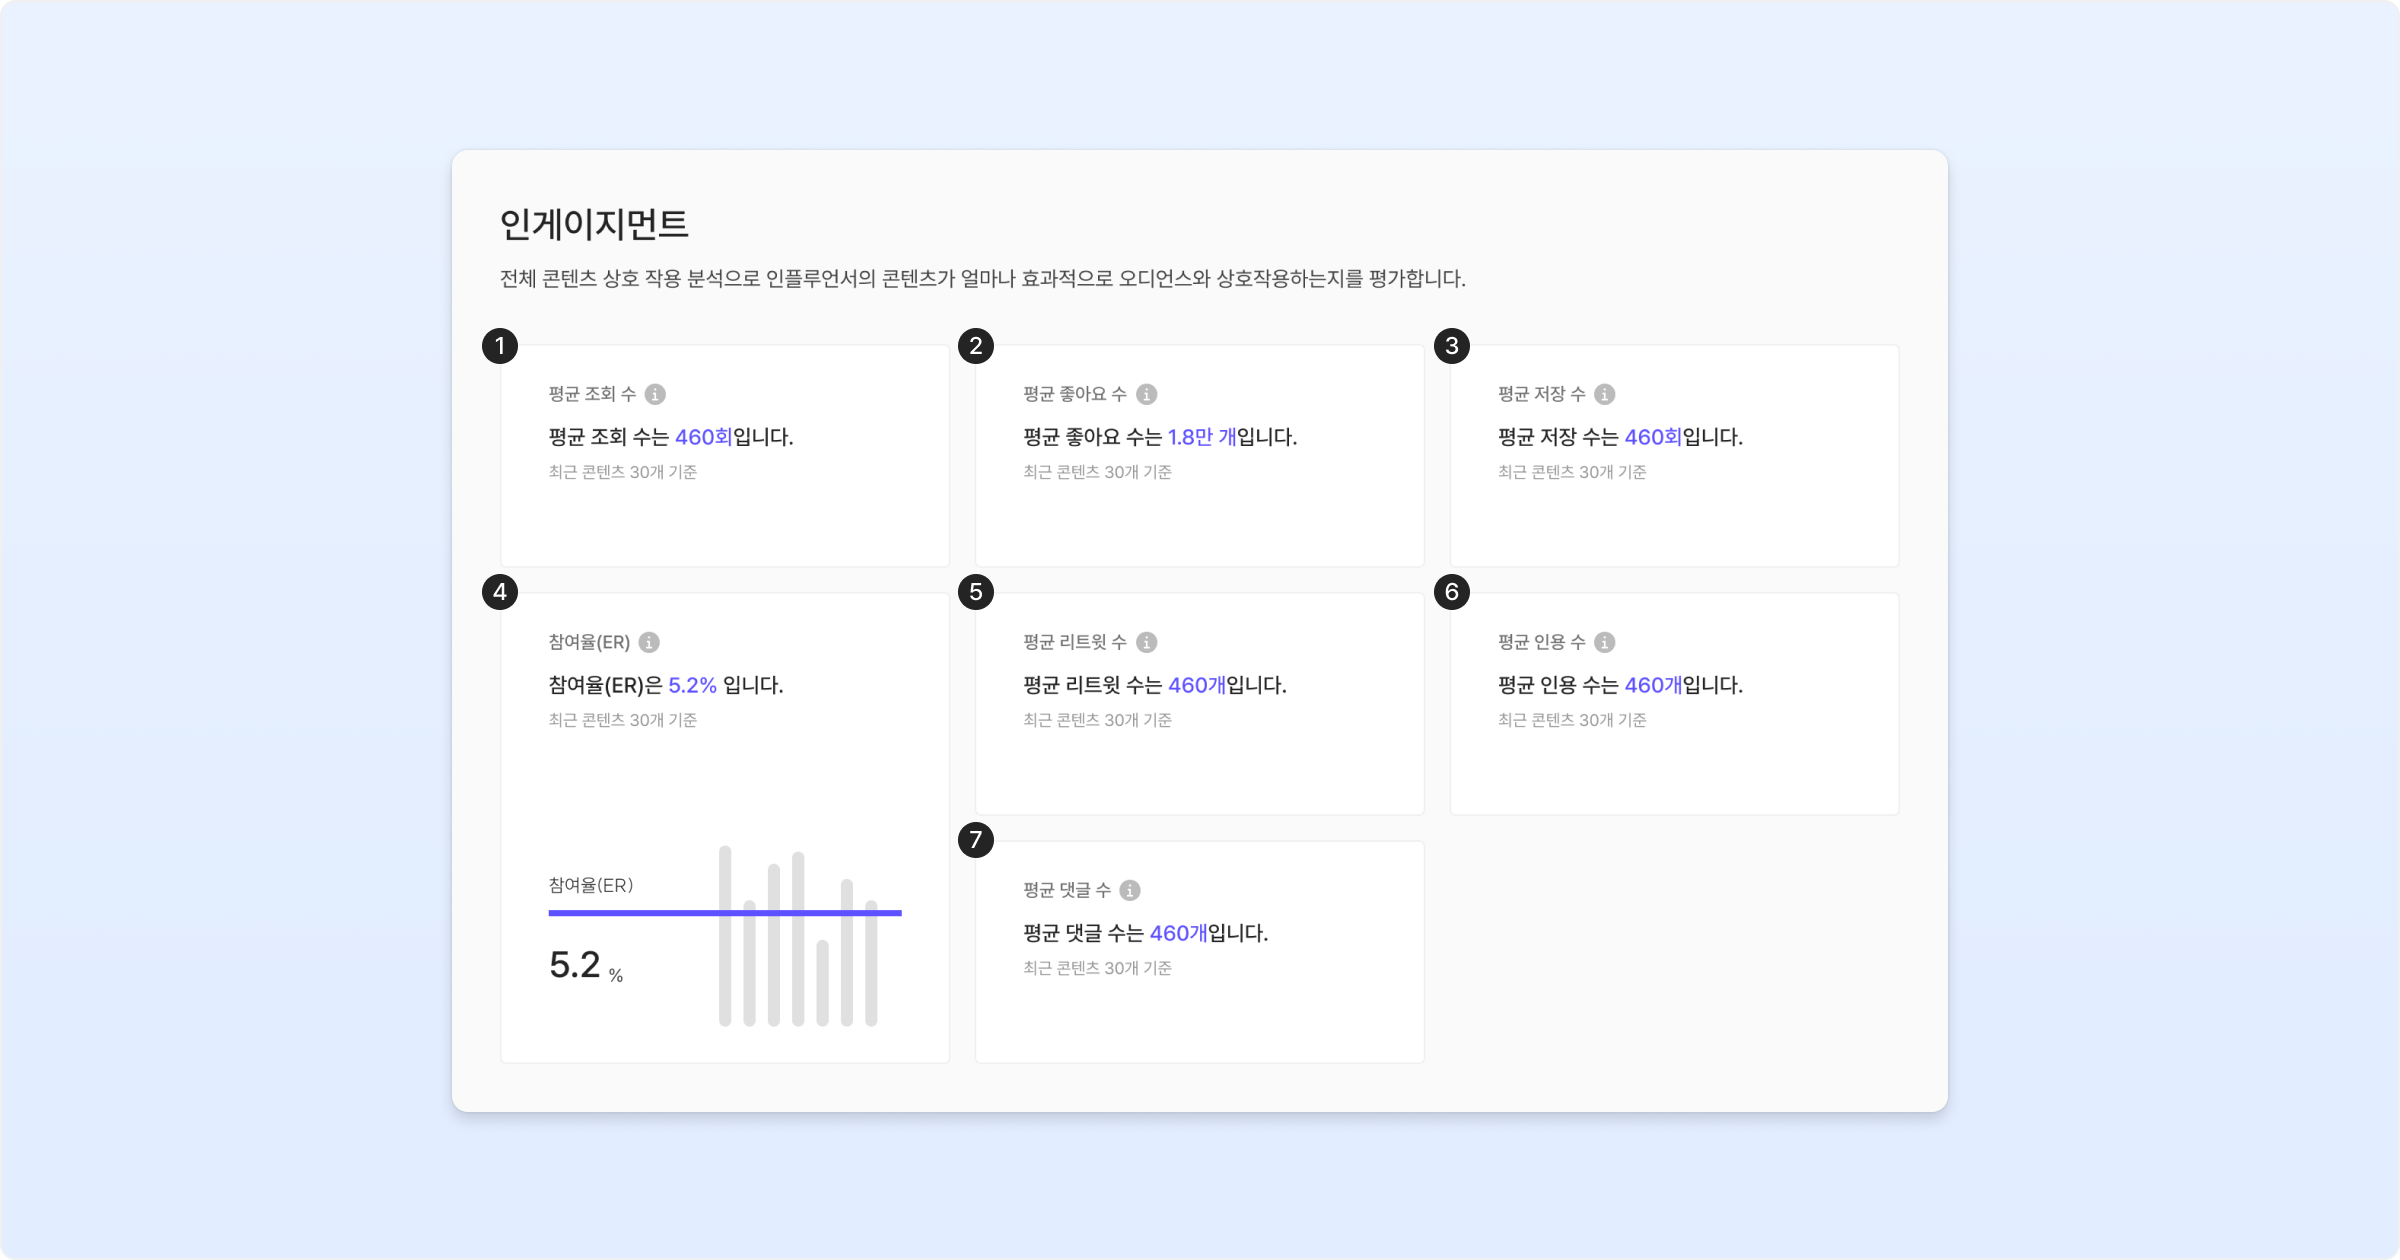The image size is (2400, 1260).
Task: Click the 인게이지먼트 section heading
Action: click(594, 224)
